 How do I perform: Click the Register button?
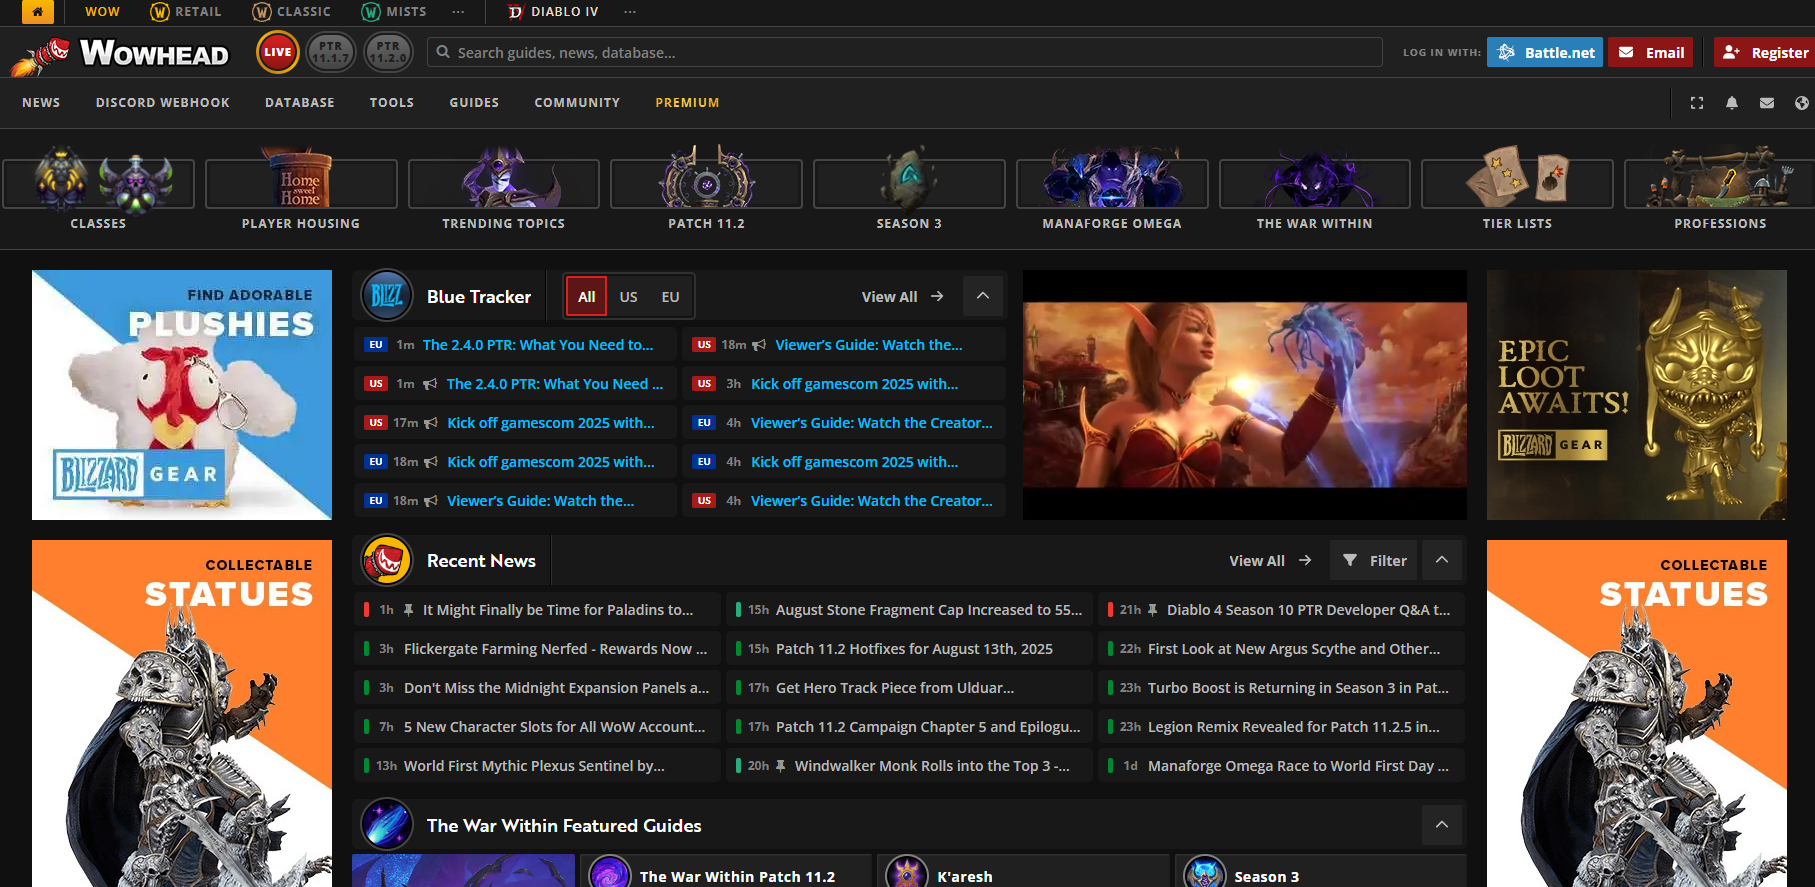(x=1766, y=52)
